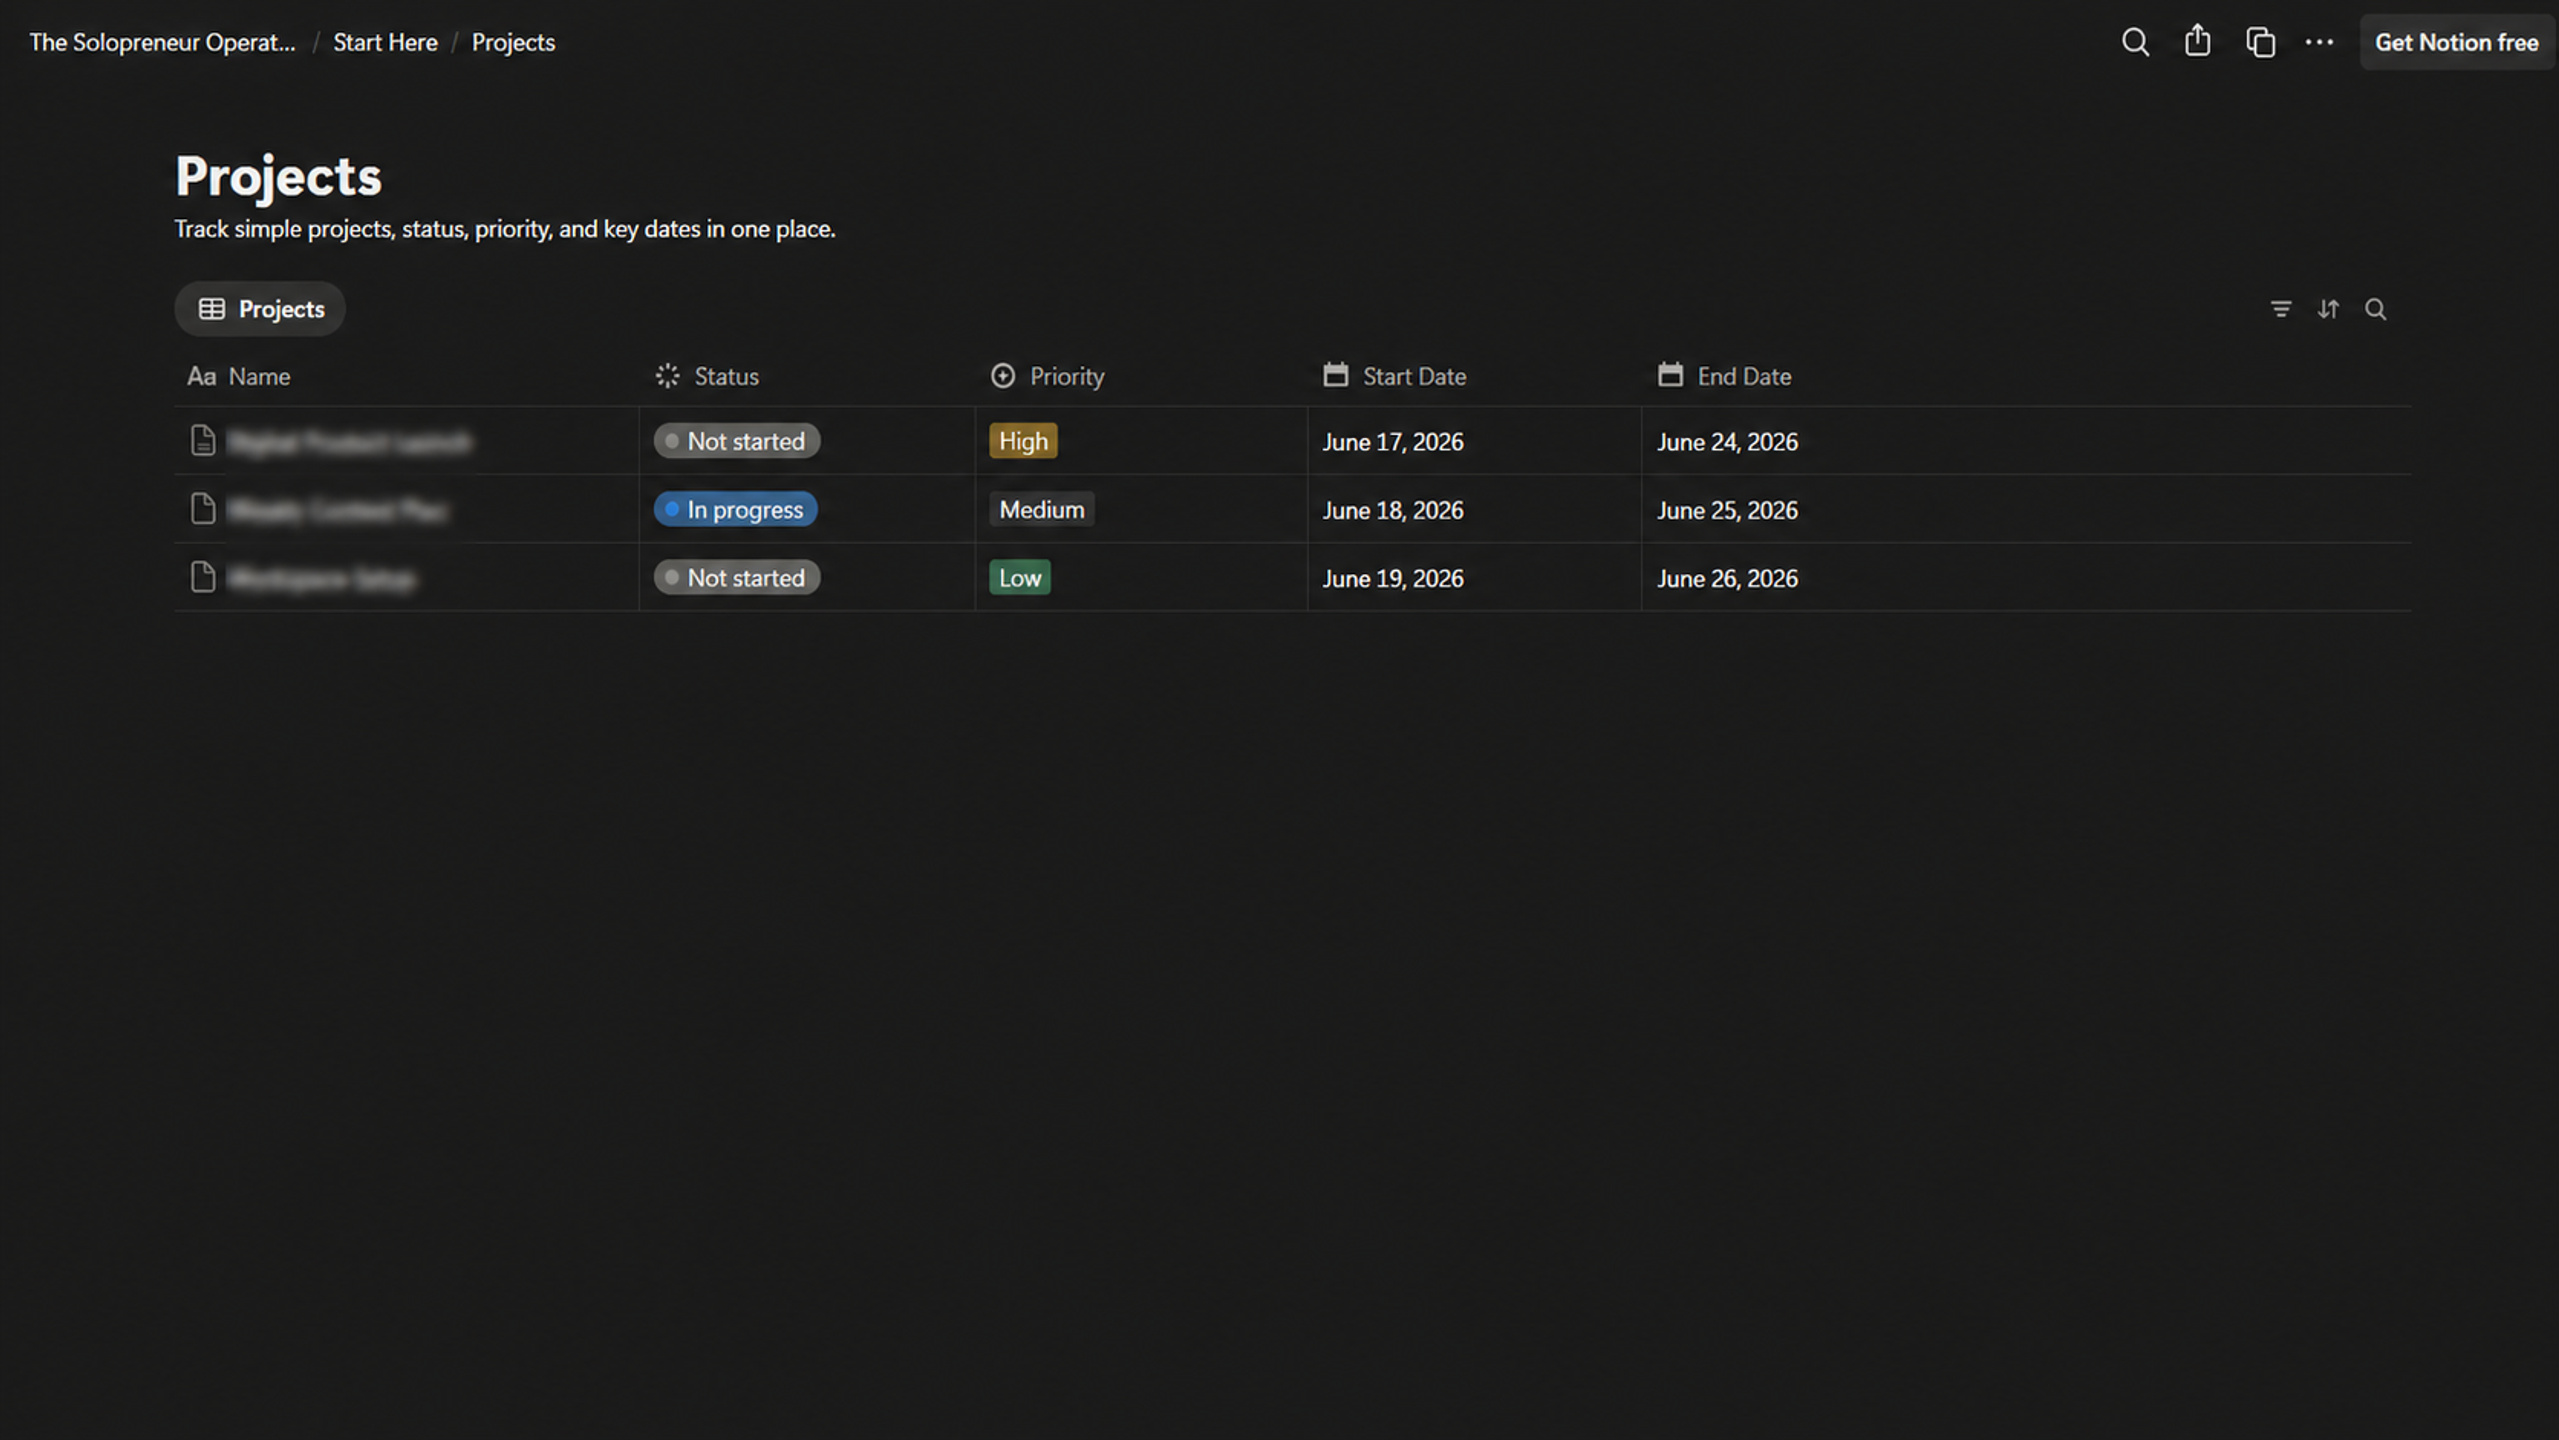2559x1440 pixels.
Task: Click the June 19, 2026 start date
Action: point(1392,578)
